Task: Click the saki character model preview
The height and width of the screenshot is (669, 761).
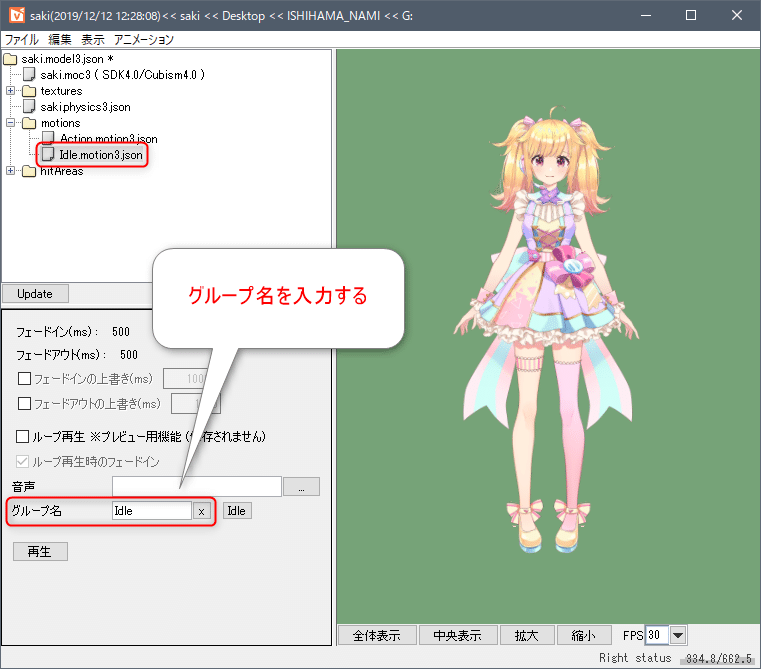Action: (546, 330)
